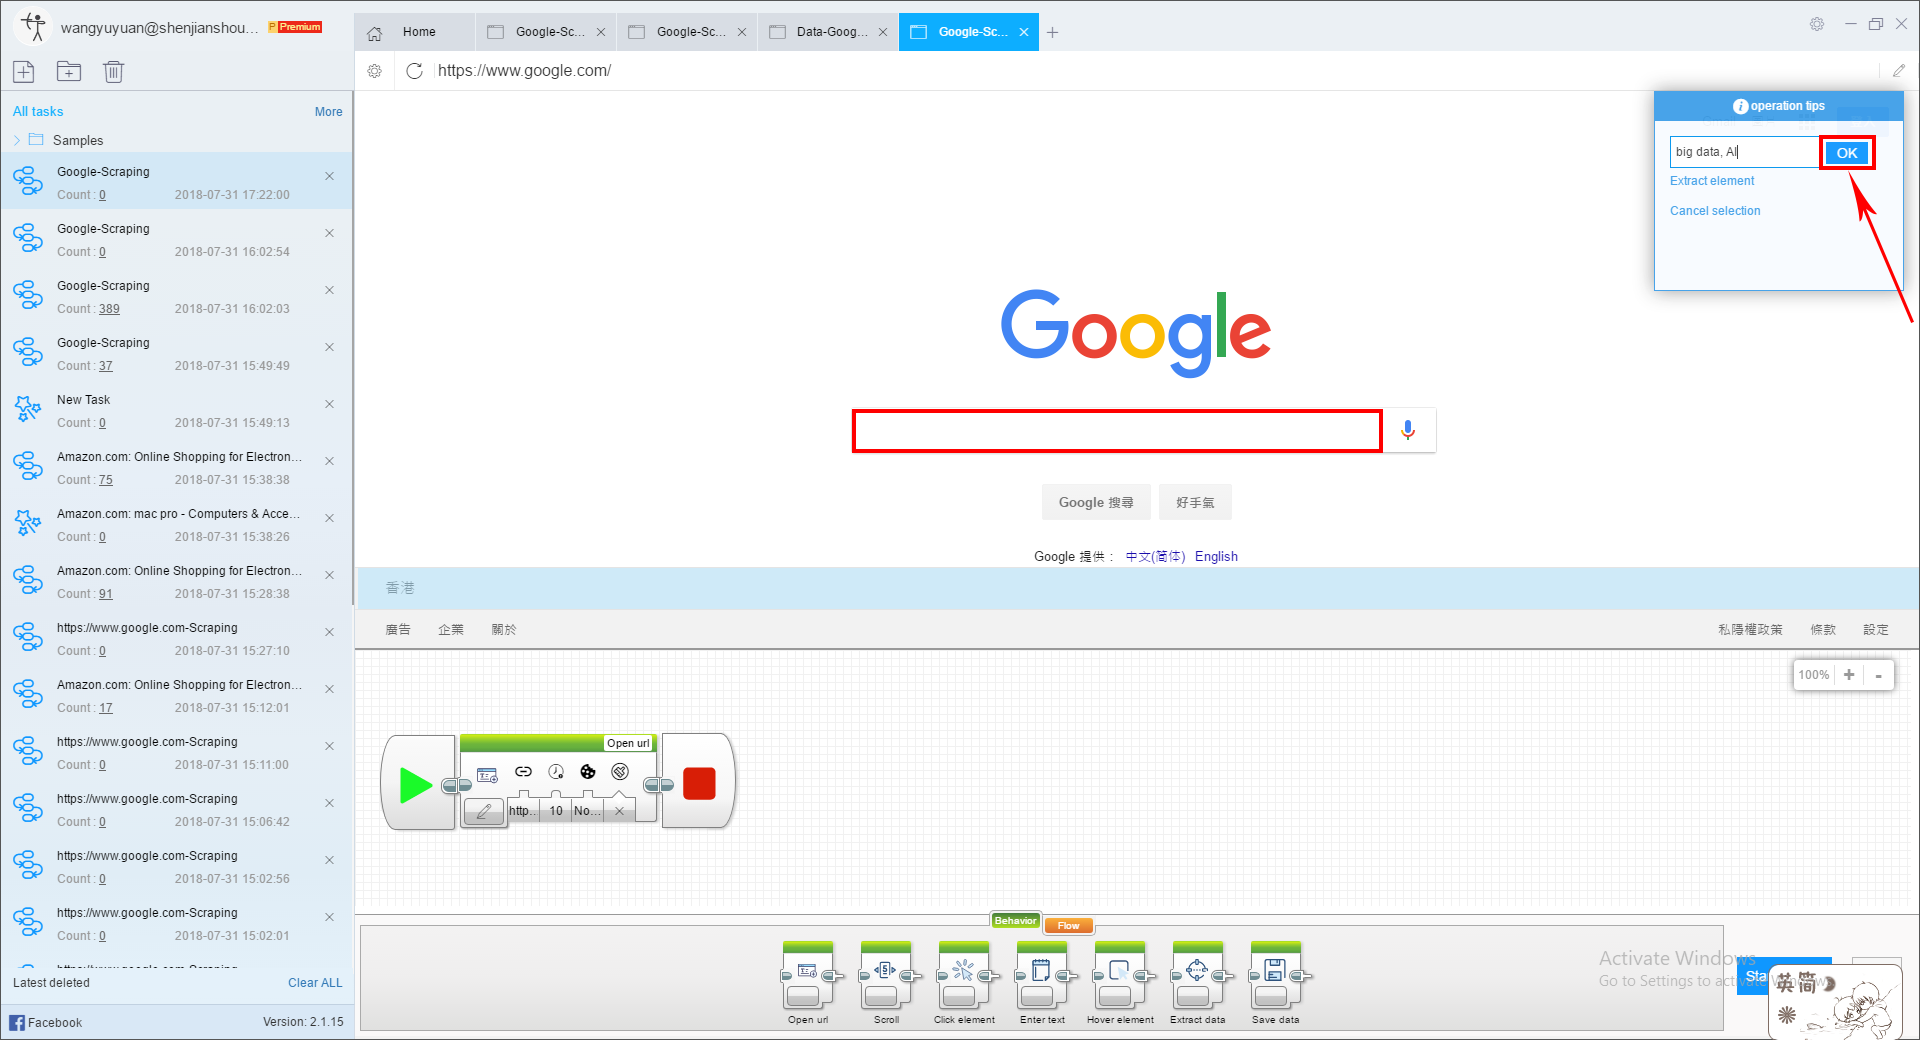Screen dimensions: 1920x1040
Task: Click the clock timeout icon in the Open url block
Action: click(556, 772)
